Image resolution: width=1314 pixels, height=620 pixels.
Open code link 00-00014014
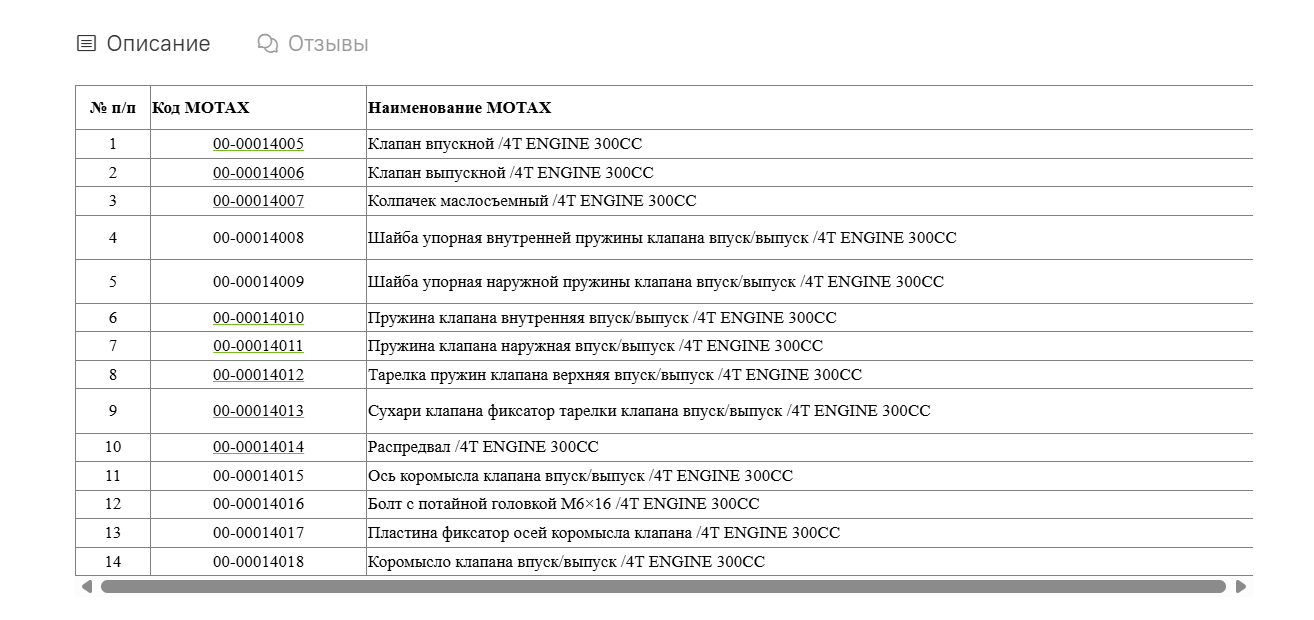(x=258, y=447)
